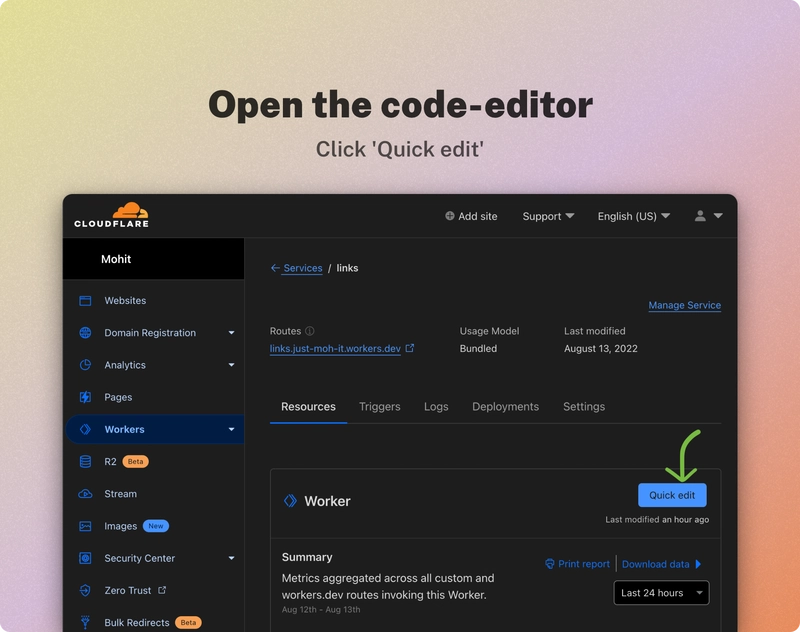This screenshot has height=632, width=800.
Task: Click the Stream cloud icon
Action: [85, 494]
